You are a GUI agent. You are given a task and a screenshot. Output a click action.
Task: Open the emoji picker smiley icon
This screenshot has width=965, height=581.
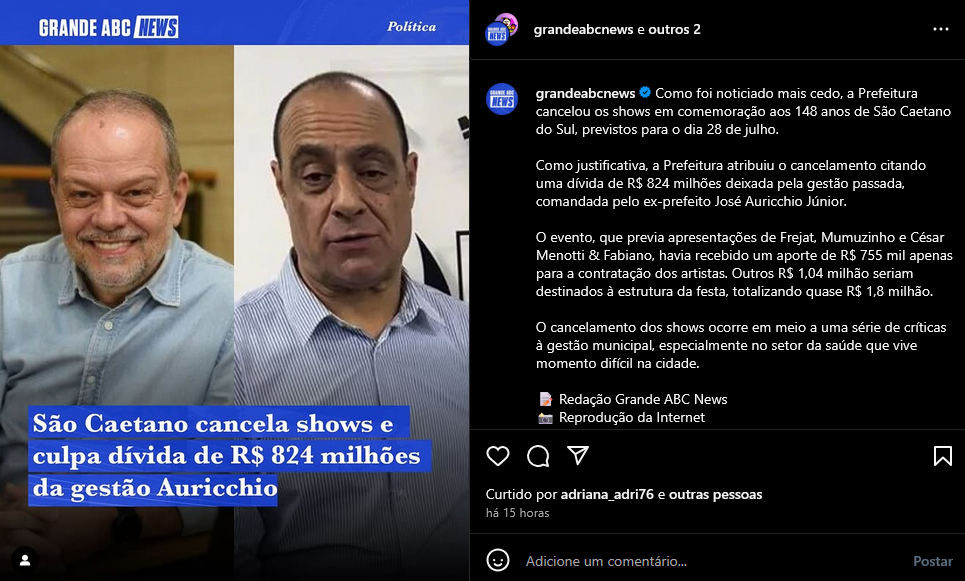(498, 561)
